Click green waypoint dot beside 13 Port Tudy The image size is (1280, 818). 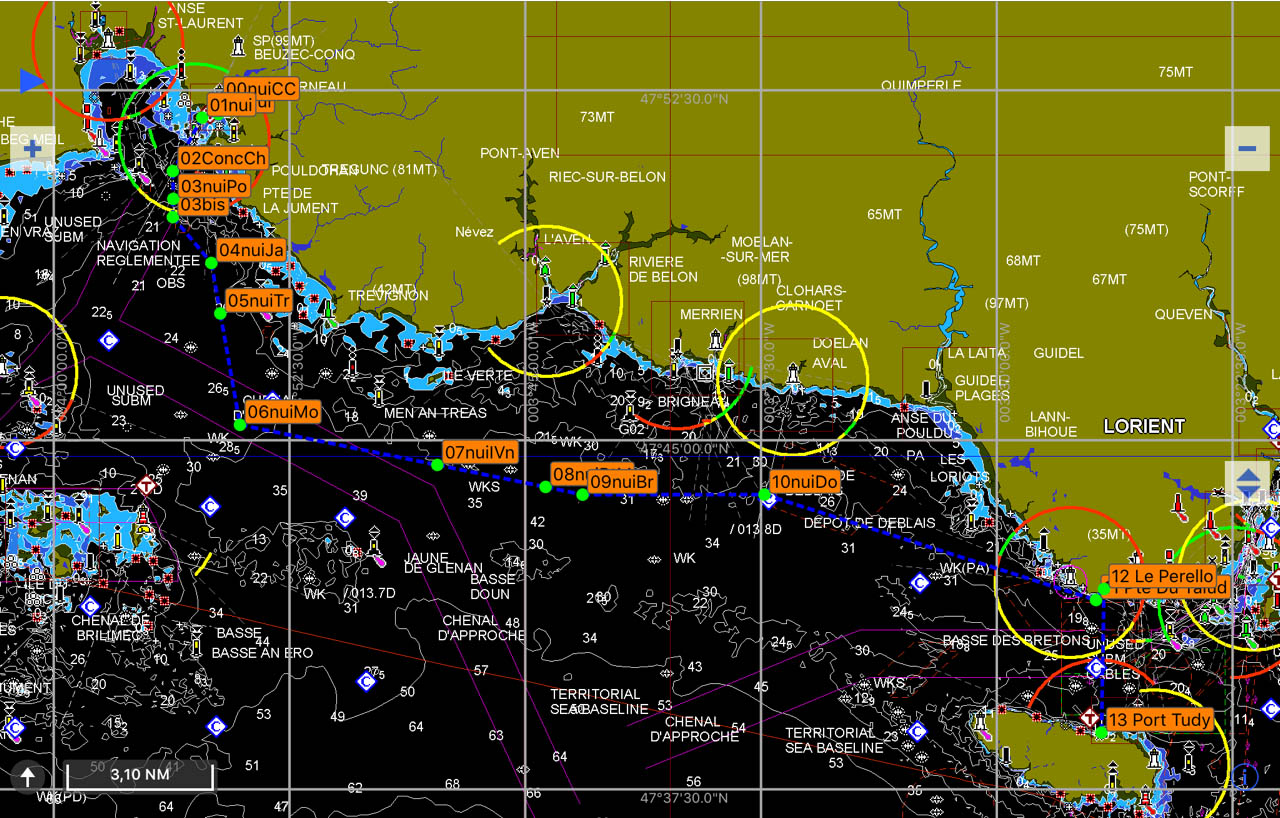(1101, 733)
